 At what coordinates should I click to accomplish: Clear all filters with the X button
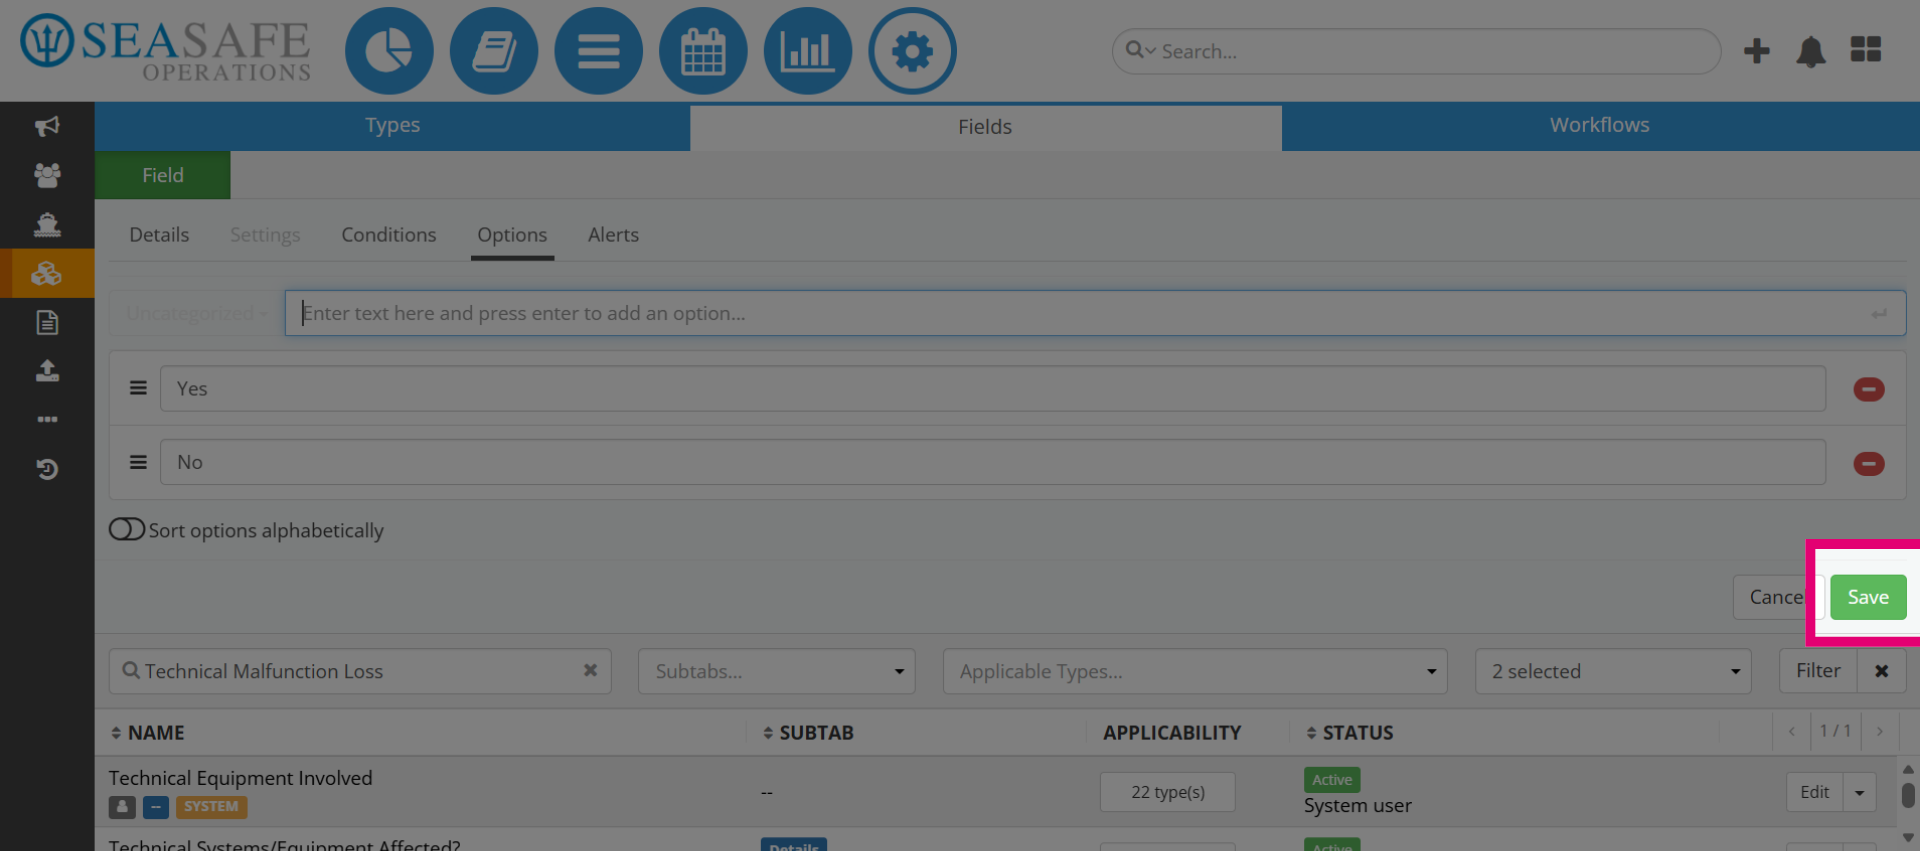1882,671
